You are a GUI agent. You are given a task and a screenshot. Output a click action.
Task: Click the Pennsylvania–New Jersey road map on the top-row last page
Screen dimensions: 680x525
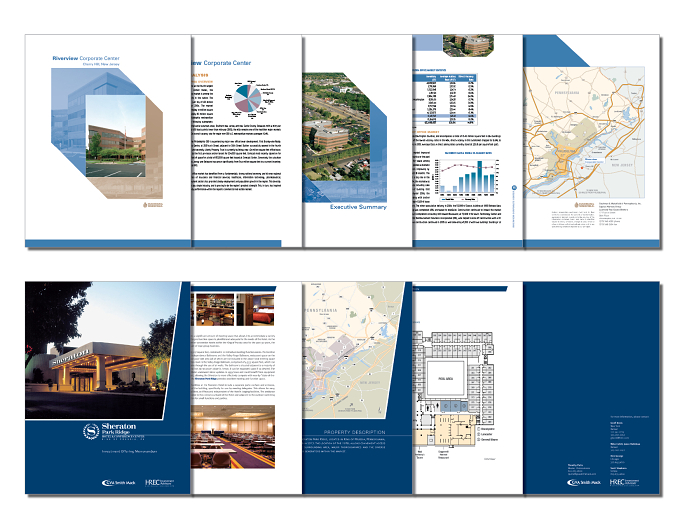click(584, 132)
